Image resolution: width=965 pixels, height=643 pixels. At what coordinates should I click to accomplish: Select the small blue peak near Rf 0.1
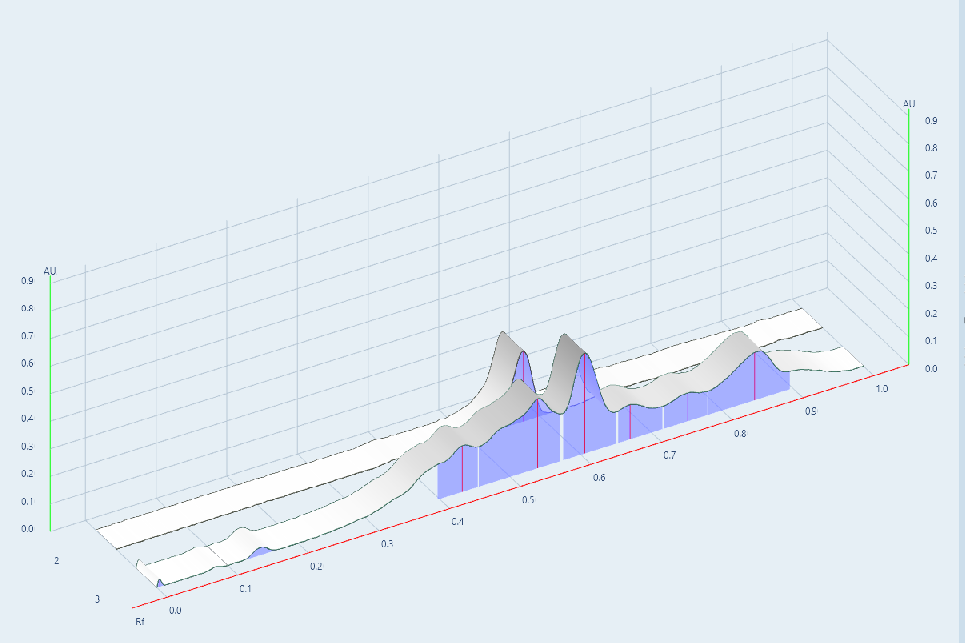(x=259, y=551)
